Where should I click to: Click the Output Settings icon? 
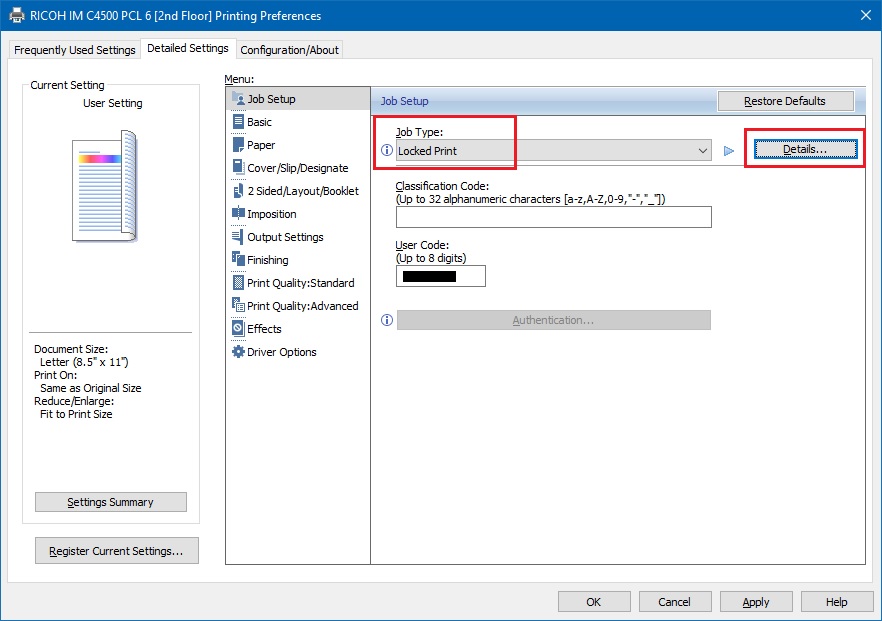click(x=238, y=237)
